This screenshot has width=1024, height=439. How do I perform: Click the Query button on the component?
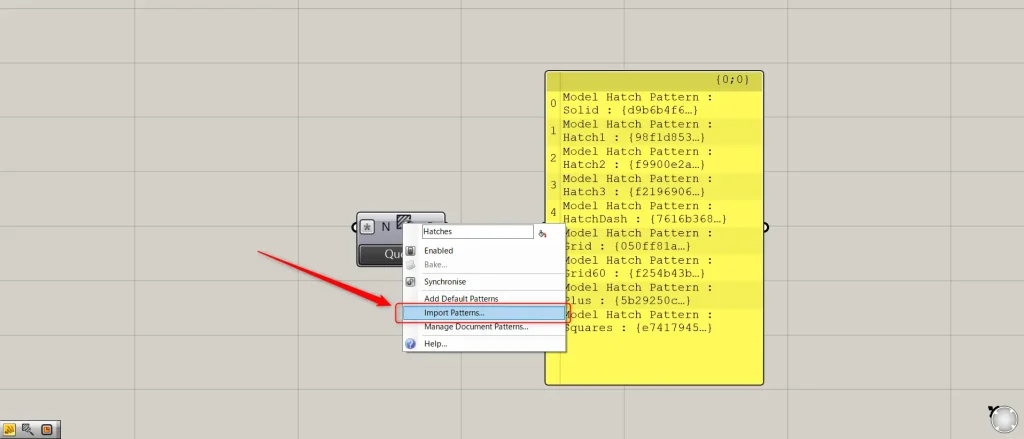tap(382, 254)
